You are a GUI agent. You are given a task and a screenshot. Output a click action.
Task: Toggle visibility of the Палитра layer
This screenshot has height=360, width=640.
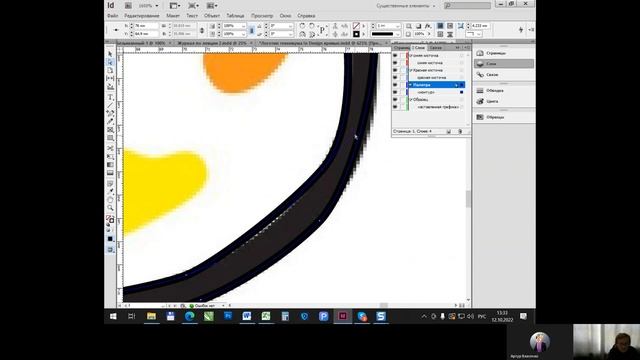coord(395,85)
